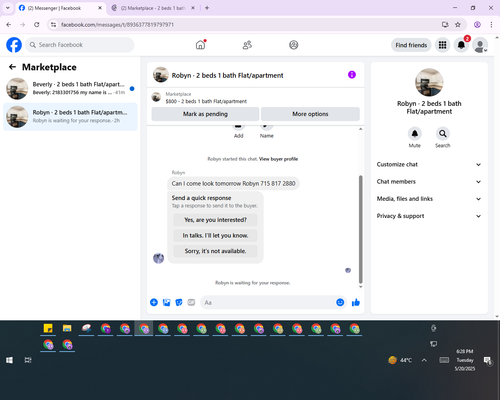Open the Chrome three-dot menu
The width and height of the screenshot is (500, 400).
pos(491,25)
